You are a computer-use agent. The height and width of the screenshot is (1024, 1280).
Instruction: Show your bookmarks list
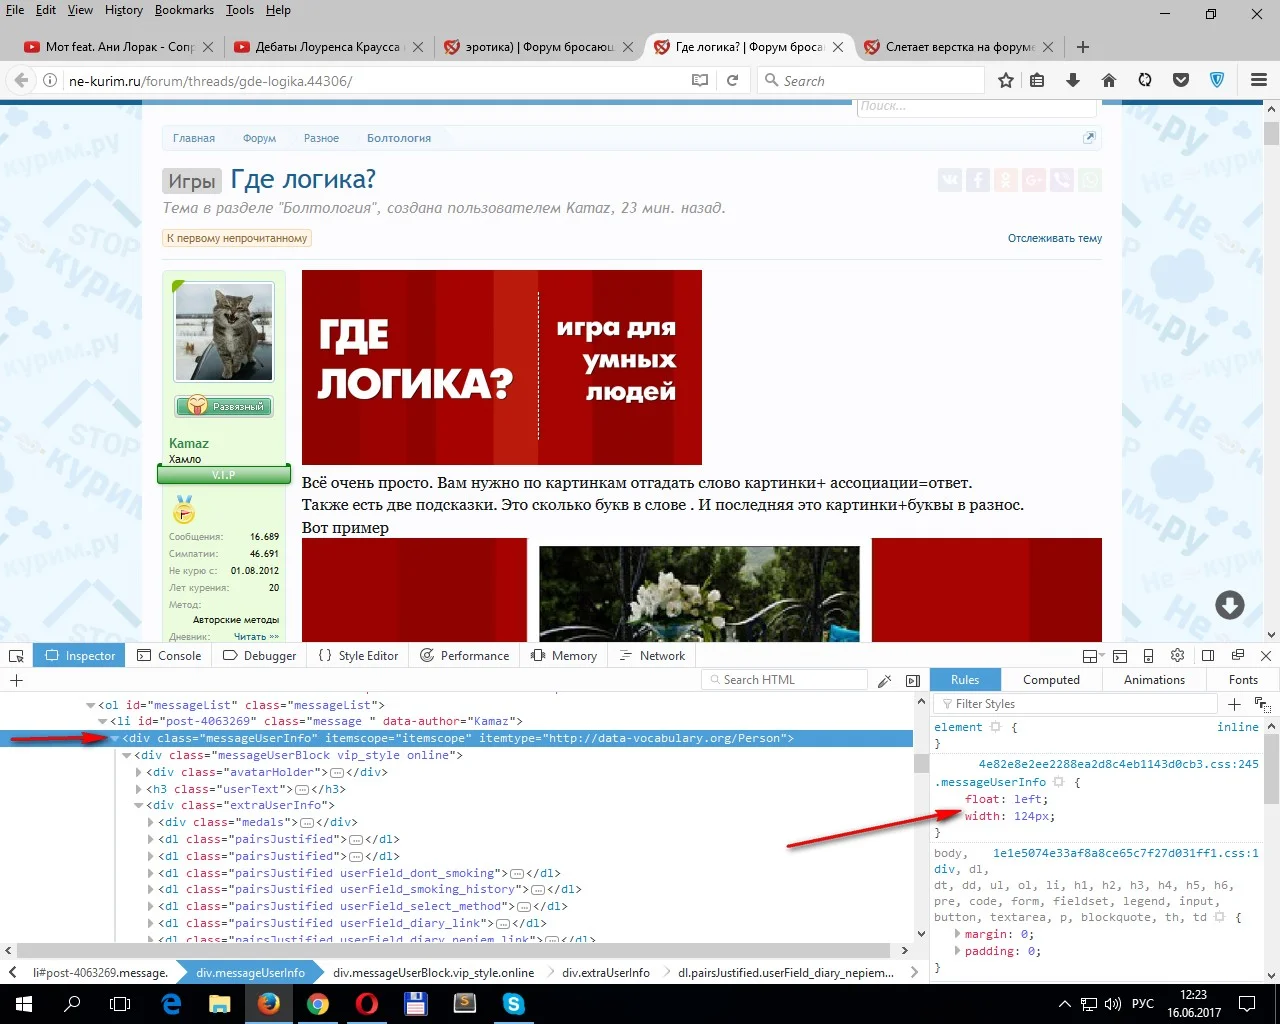click(1038, 80)
